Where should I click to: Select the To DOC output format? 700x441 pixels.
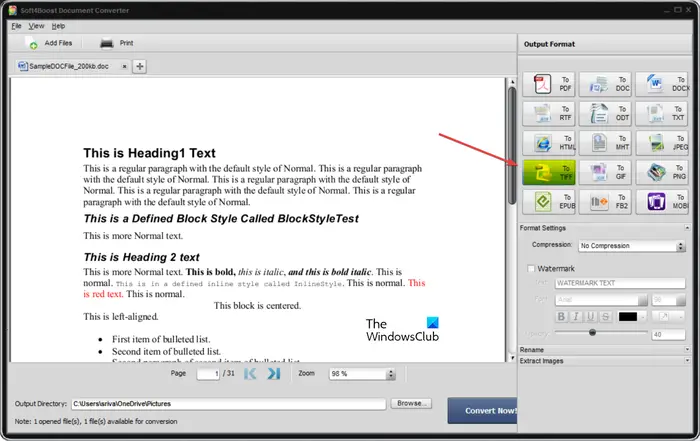click(x=605, y=84)
